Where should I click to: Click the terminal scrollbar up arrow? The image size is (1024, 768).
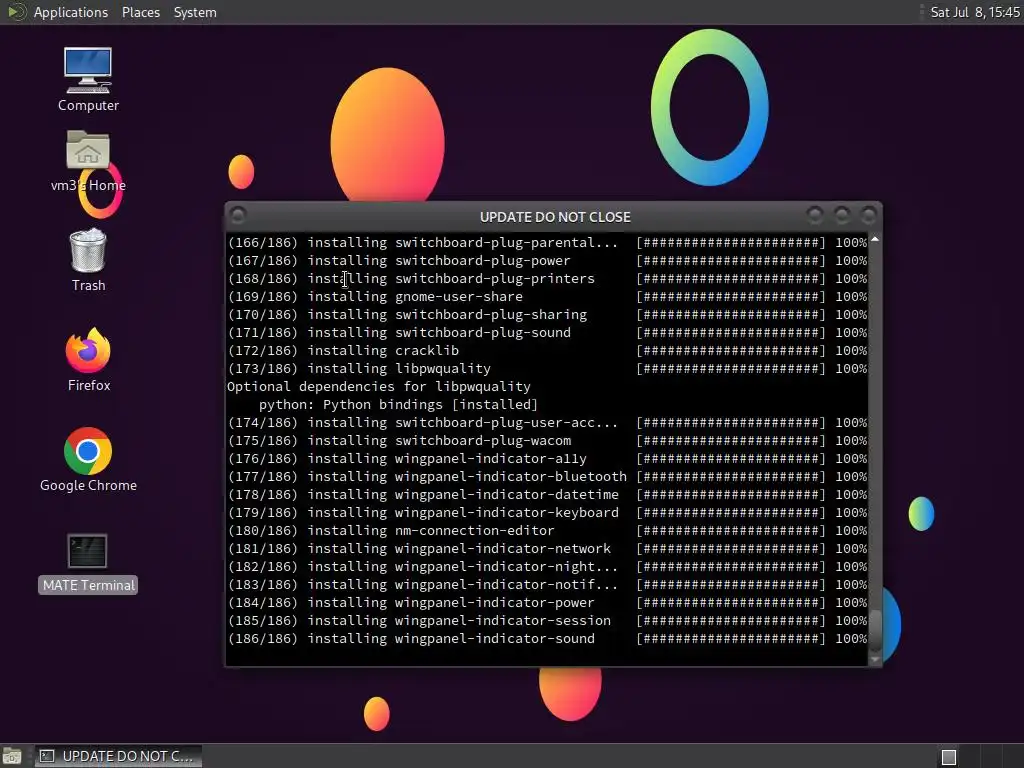point(875,240)
